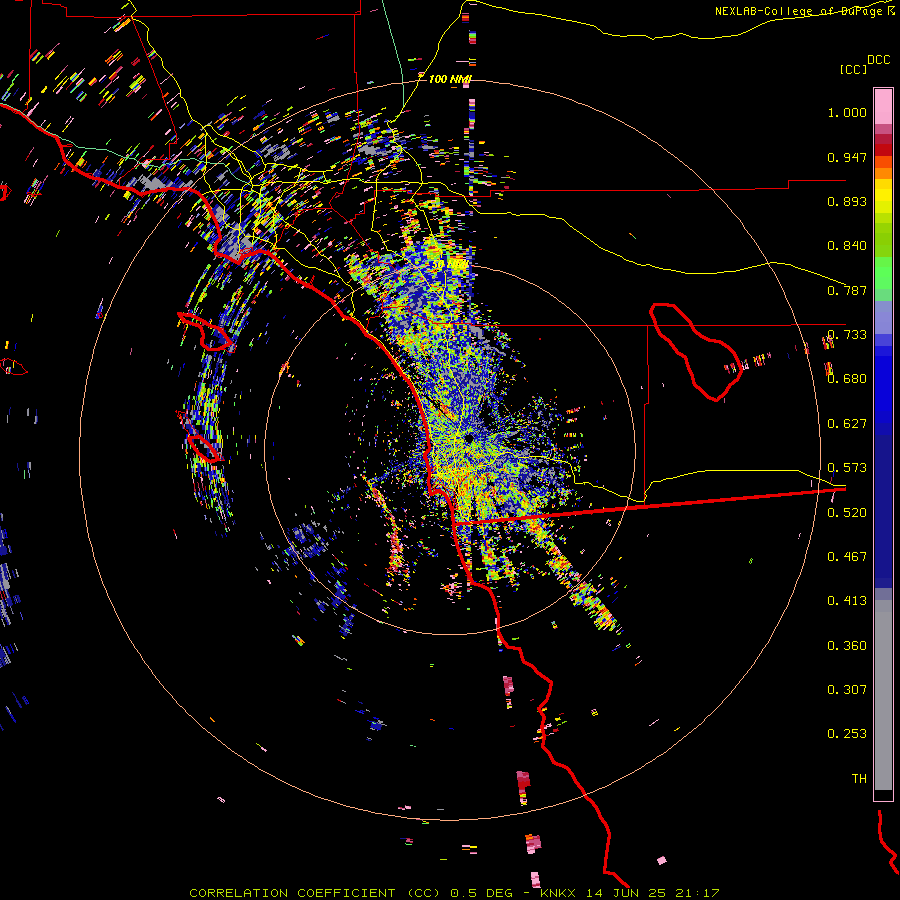900x900 pixels.
Task: Click the 0.947 legend value
Action: [x=847, y=157]
